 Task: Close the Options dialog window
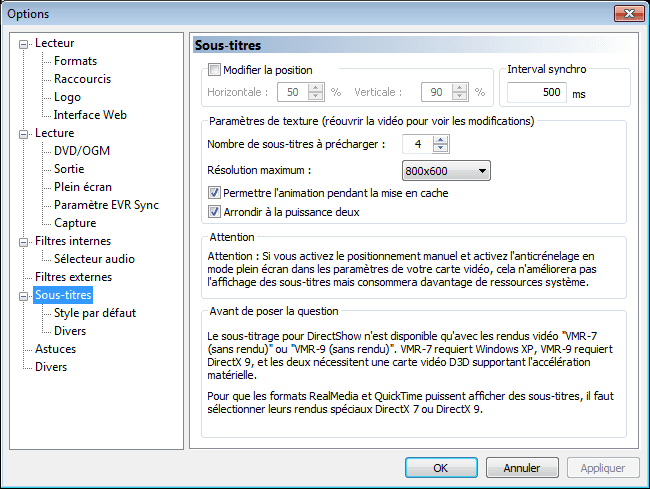point(627,13)
